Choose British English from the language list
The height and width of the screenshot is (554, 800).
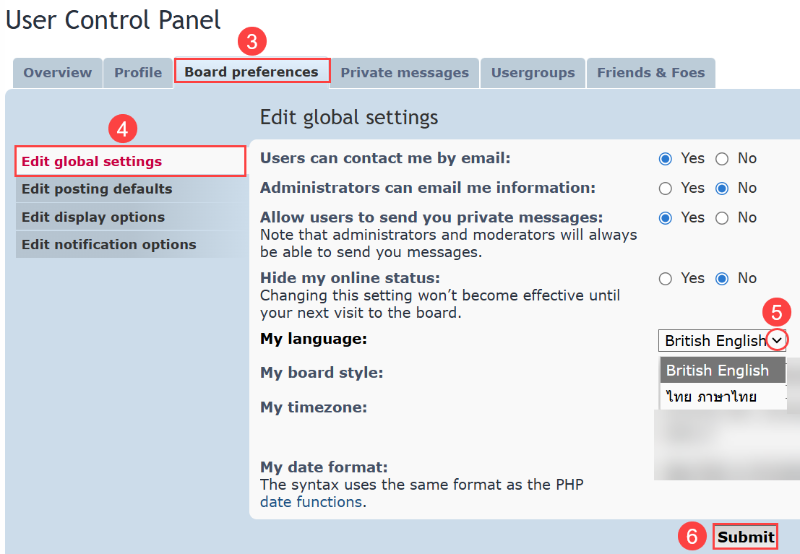[717, 370]
